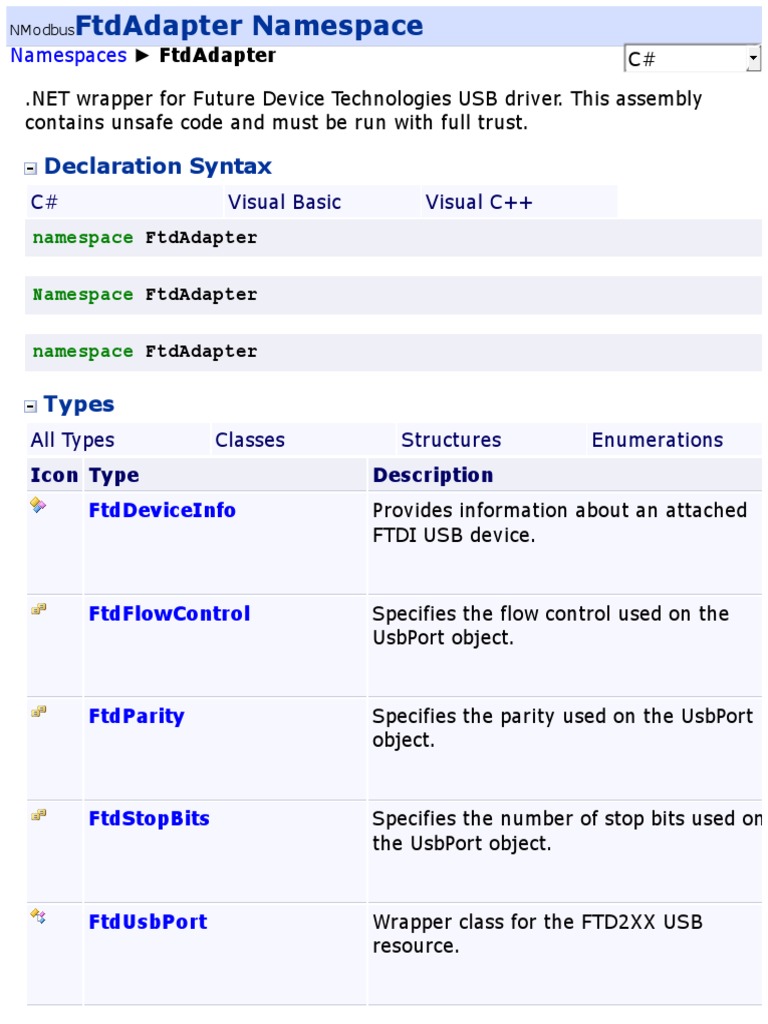768x1024 pixels.
Task: Open the FtdFlowControl type link
Action: [x=170, y=613]
